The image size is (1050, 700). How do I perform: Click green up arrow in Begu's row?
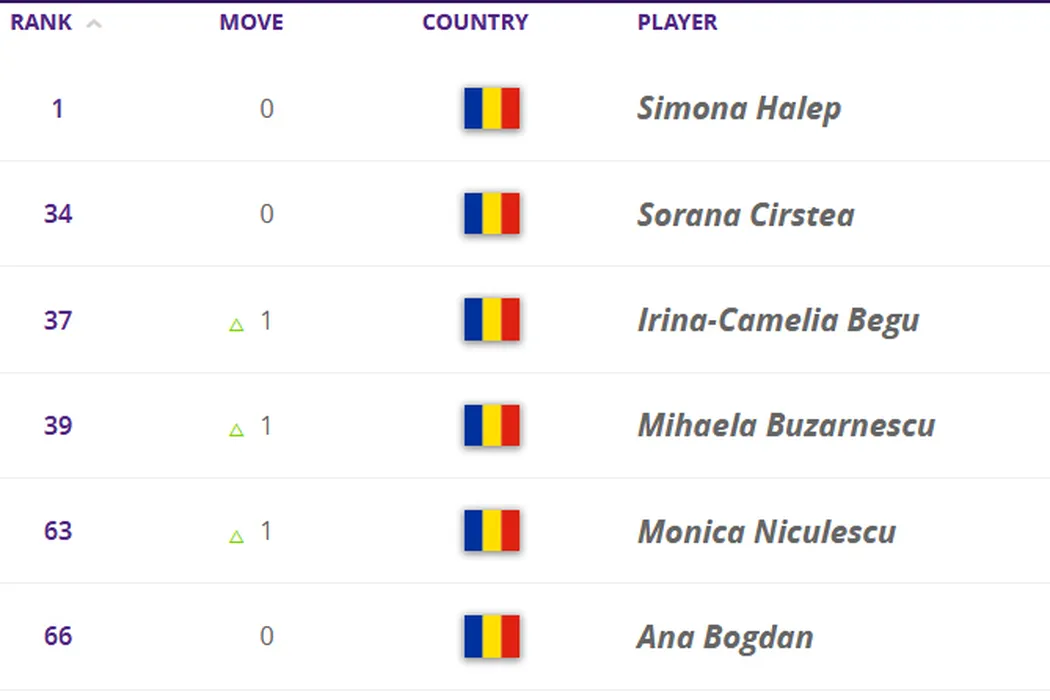pos(237,324)
